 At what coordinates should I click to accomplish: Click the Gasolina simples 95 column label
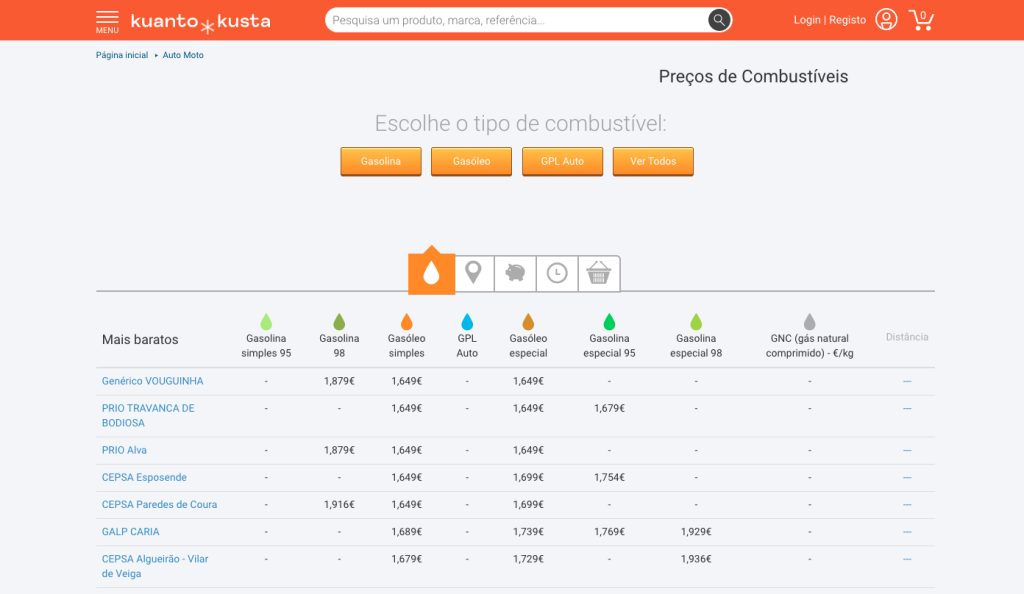point(266,346)
